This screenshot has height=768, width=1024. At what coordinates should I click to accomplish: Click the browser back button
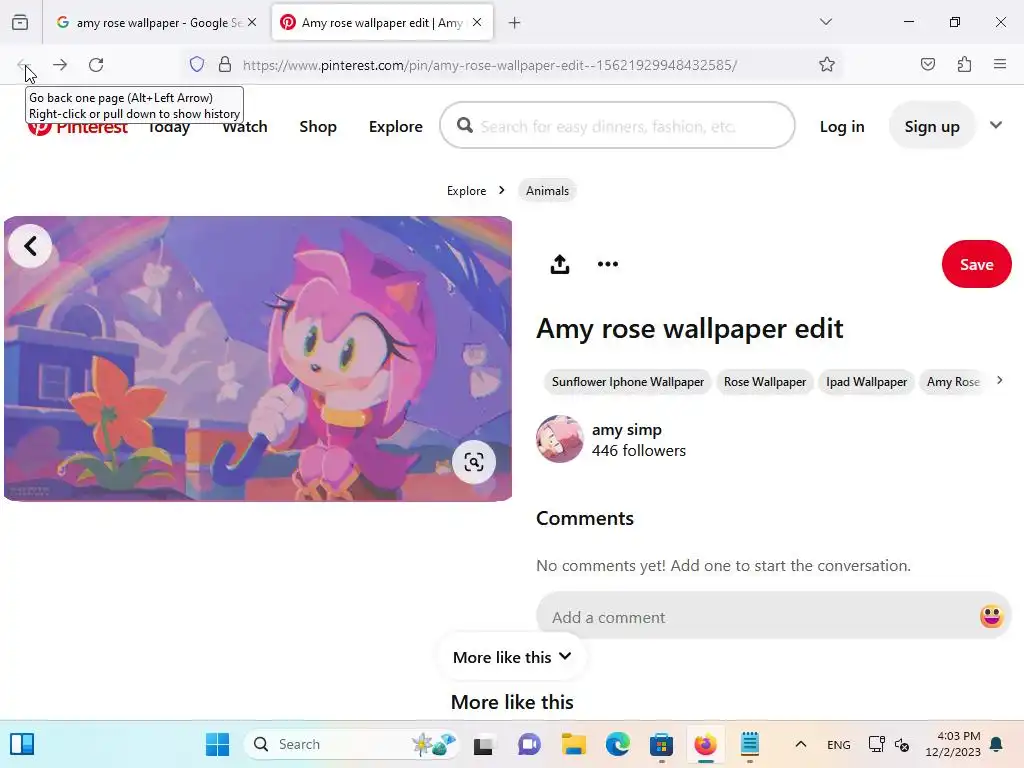tap(24, 65)
